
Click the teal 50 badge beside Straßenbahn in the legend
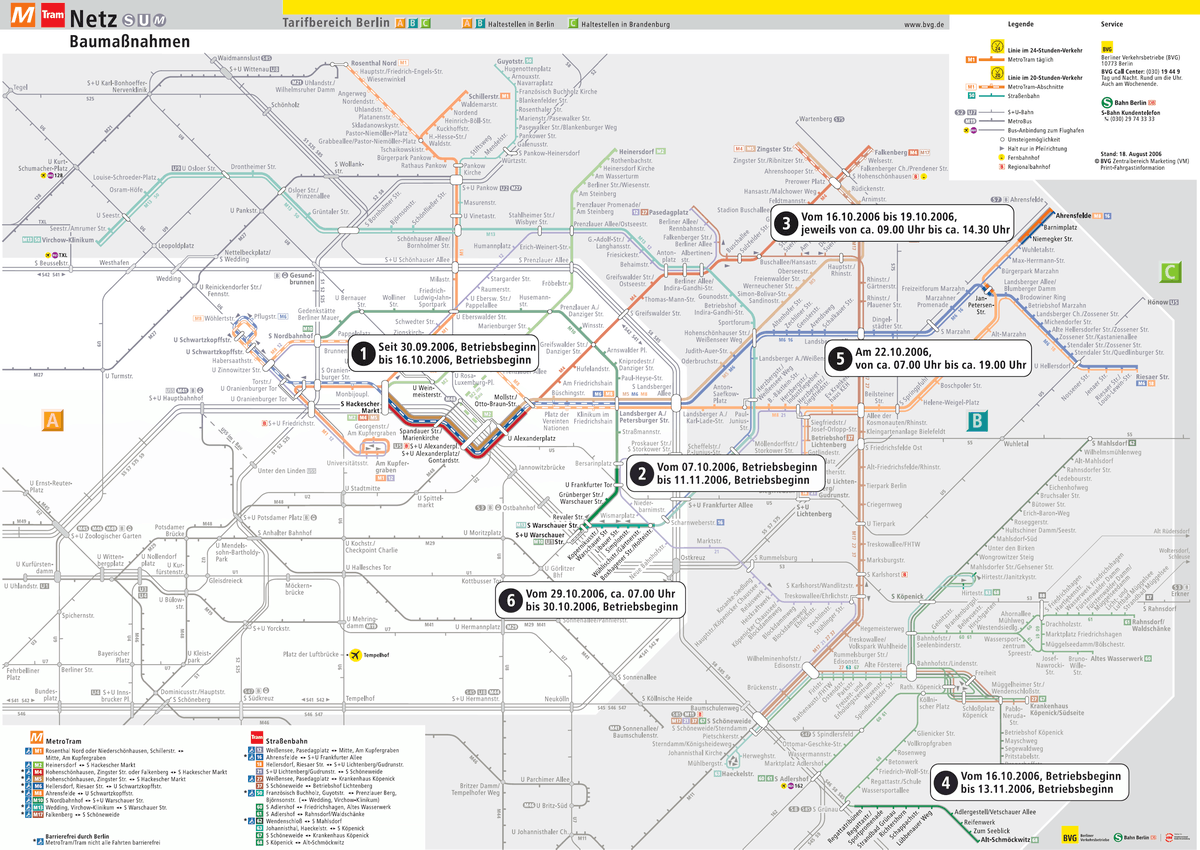click(x=970, y=96)
